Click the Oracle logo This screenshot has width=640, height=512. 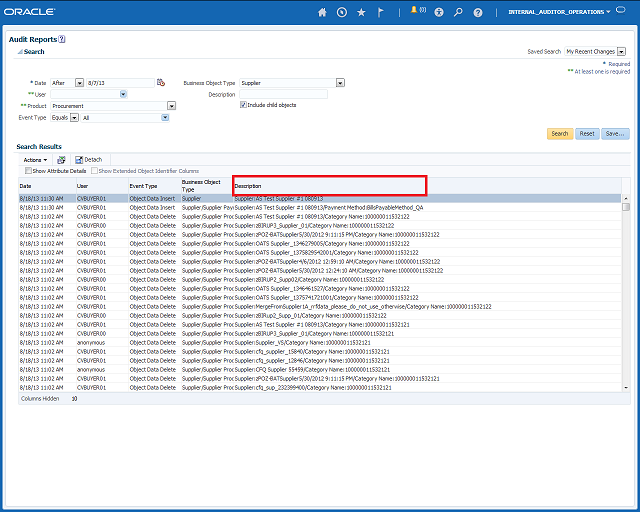[x=29, y=12]
